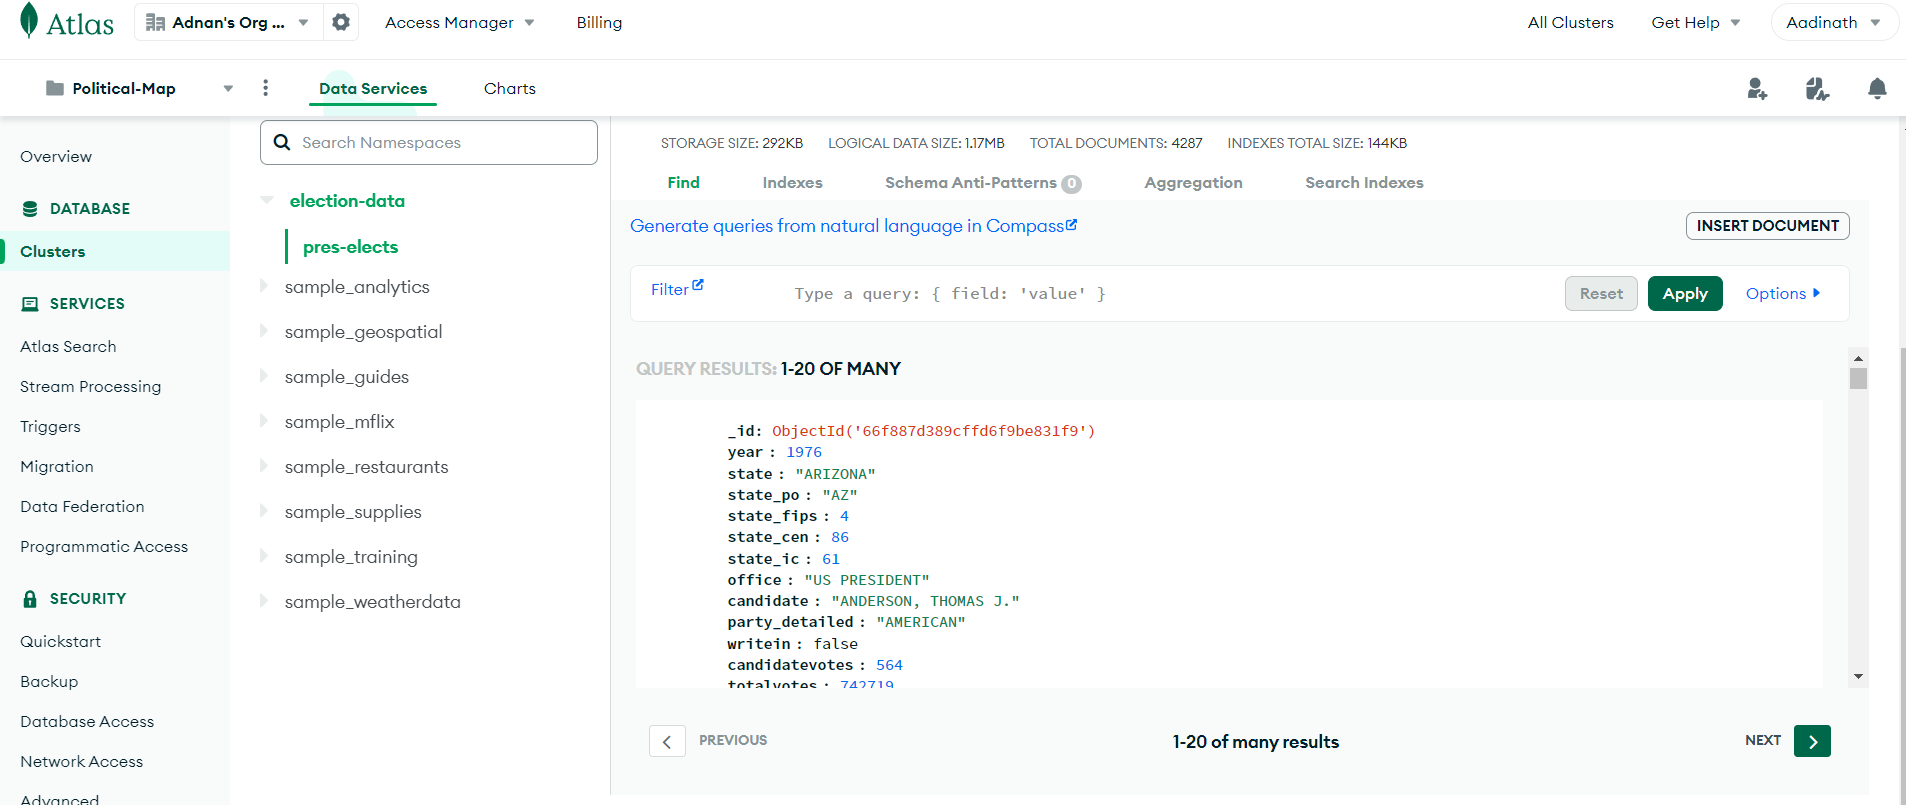This screenshot has width=1906, height=805.
Task: Collapse the election-data database
Action: tap(266, 200)
